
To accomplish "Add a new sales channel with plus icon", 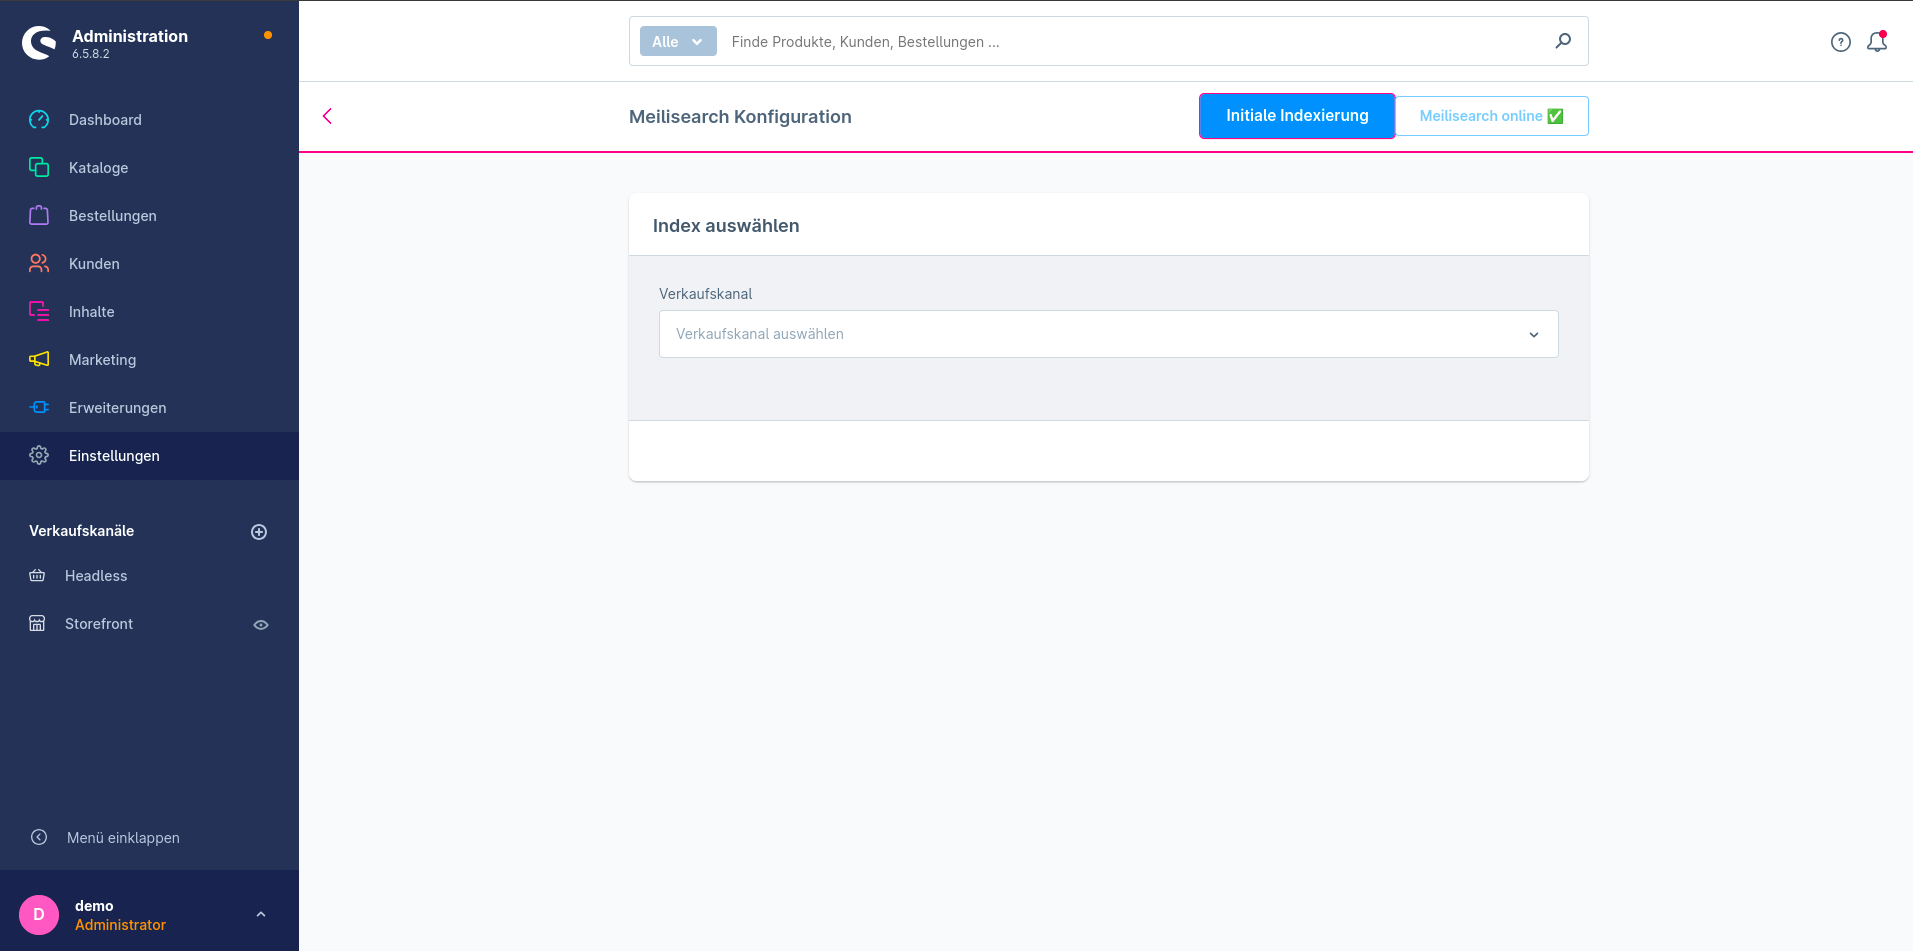I will (x=259, y=532).
